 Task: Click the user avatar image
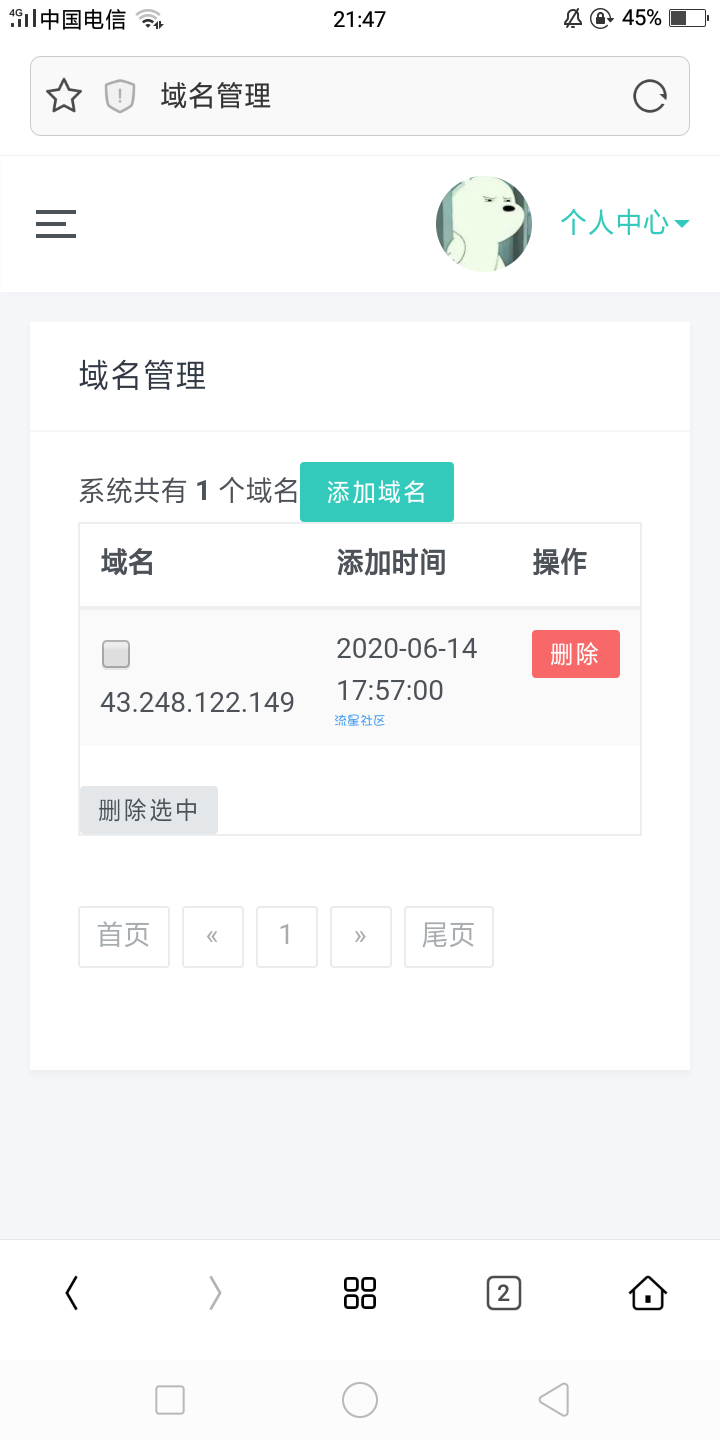pos(484,224)
